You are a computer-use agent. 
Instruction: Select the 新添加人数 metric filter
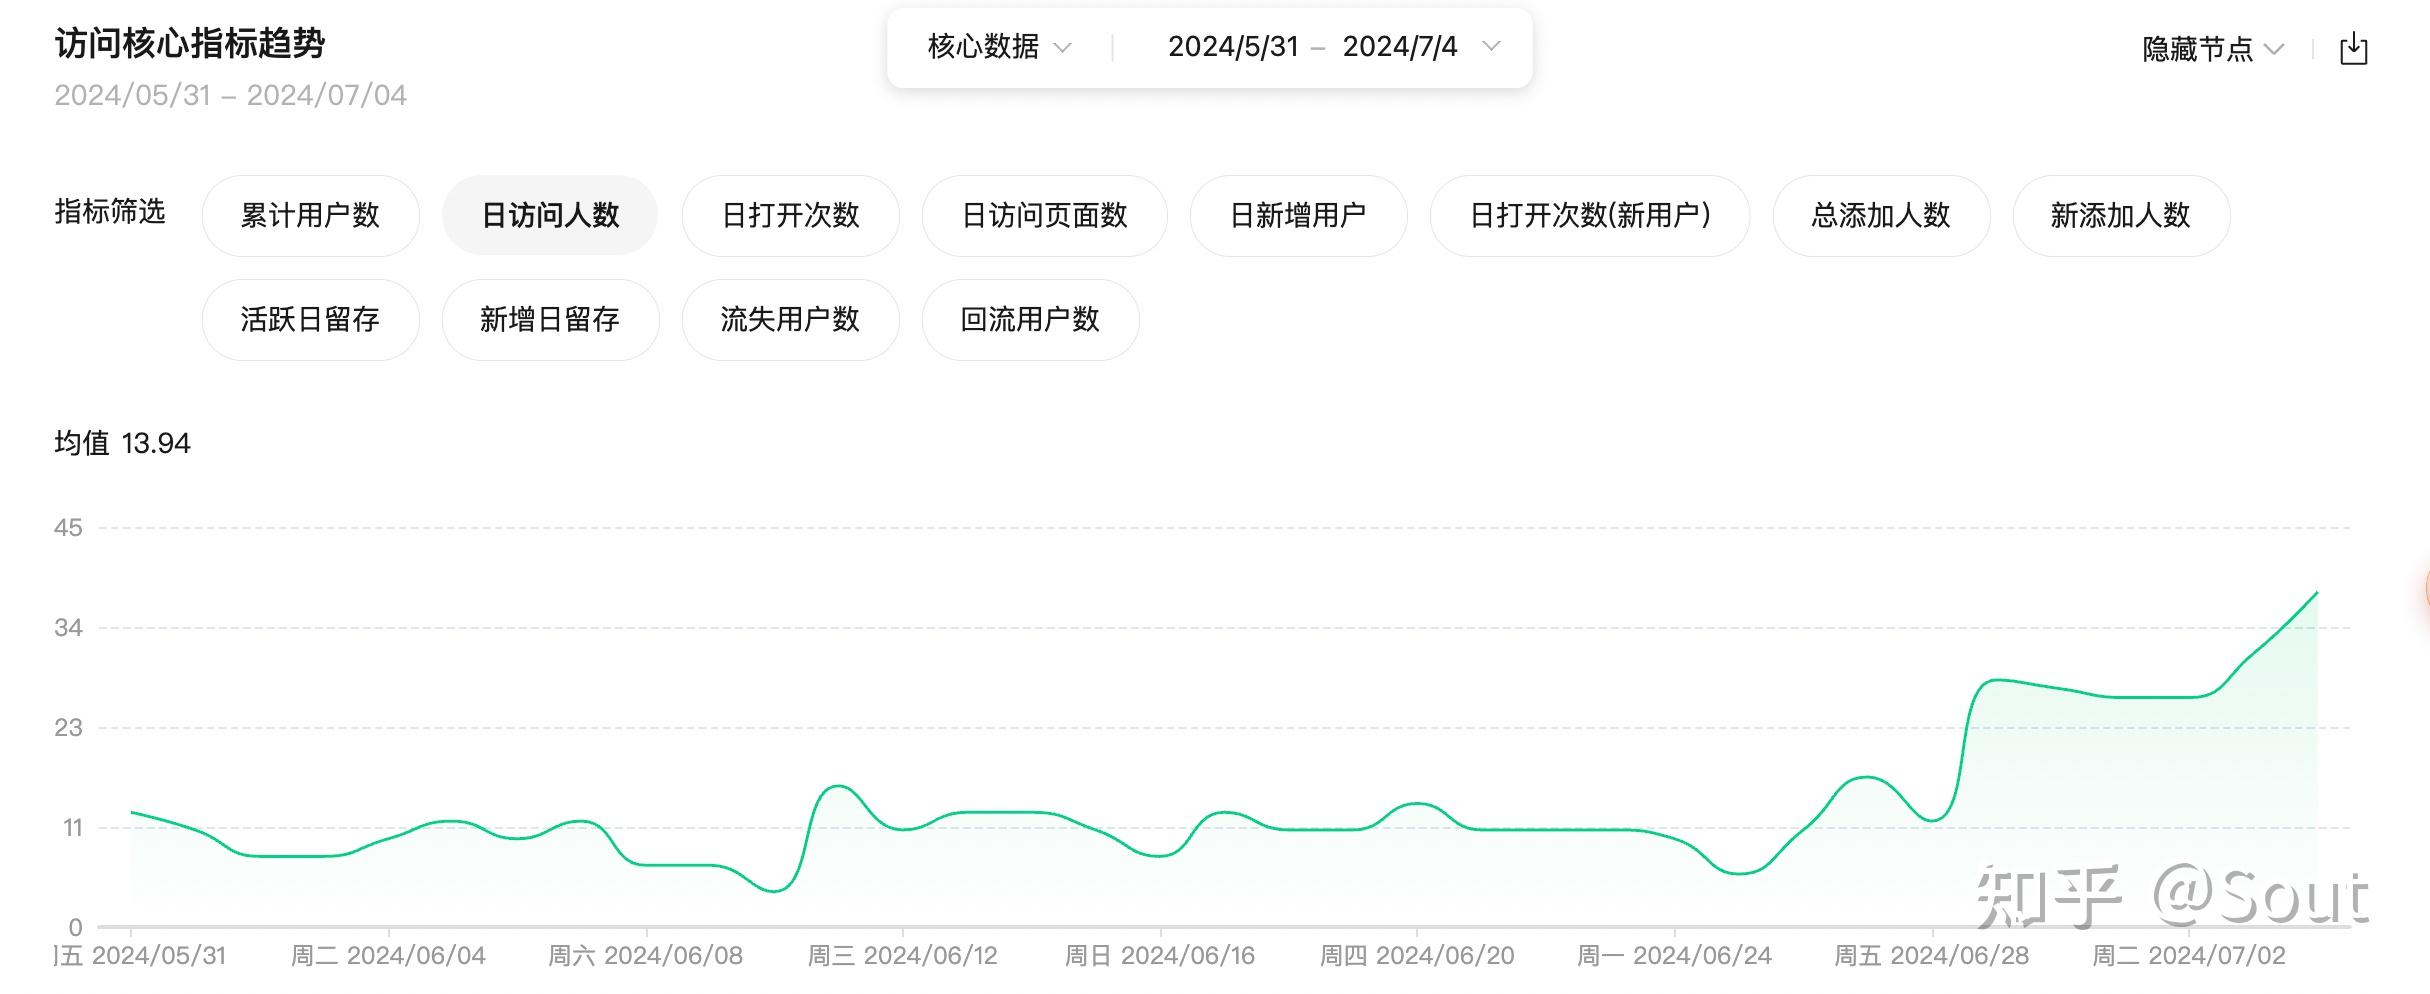(x=2121, y=215)
